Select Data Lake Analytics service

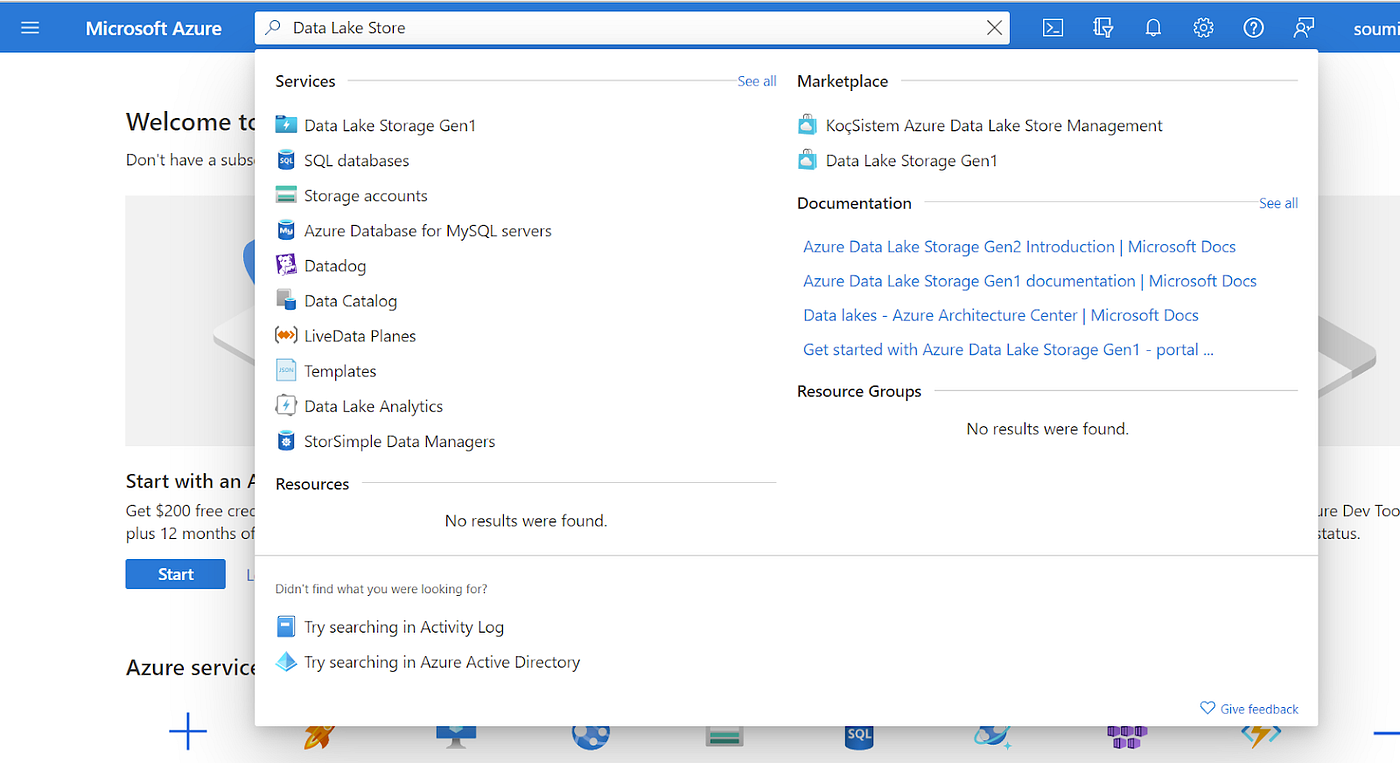pyautogui.click(x=373, y=406)
